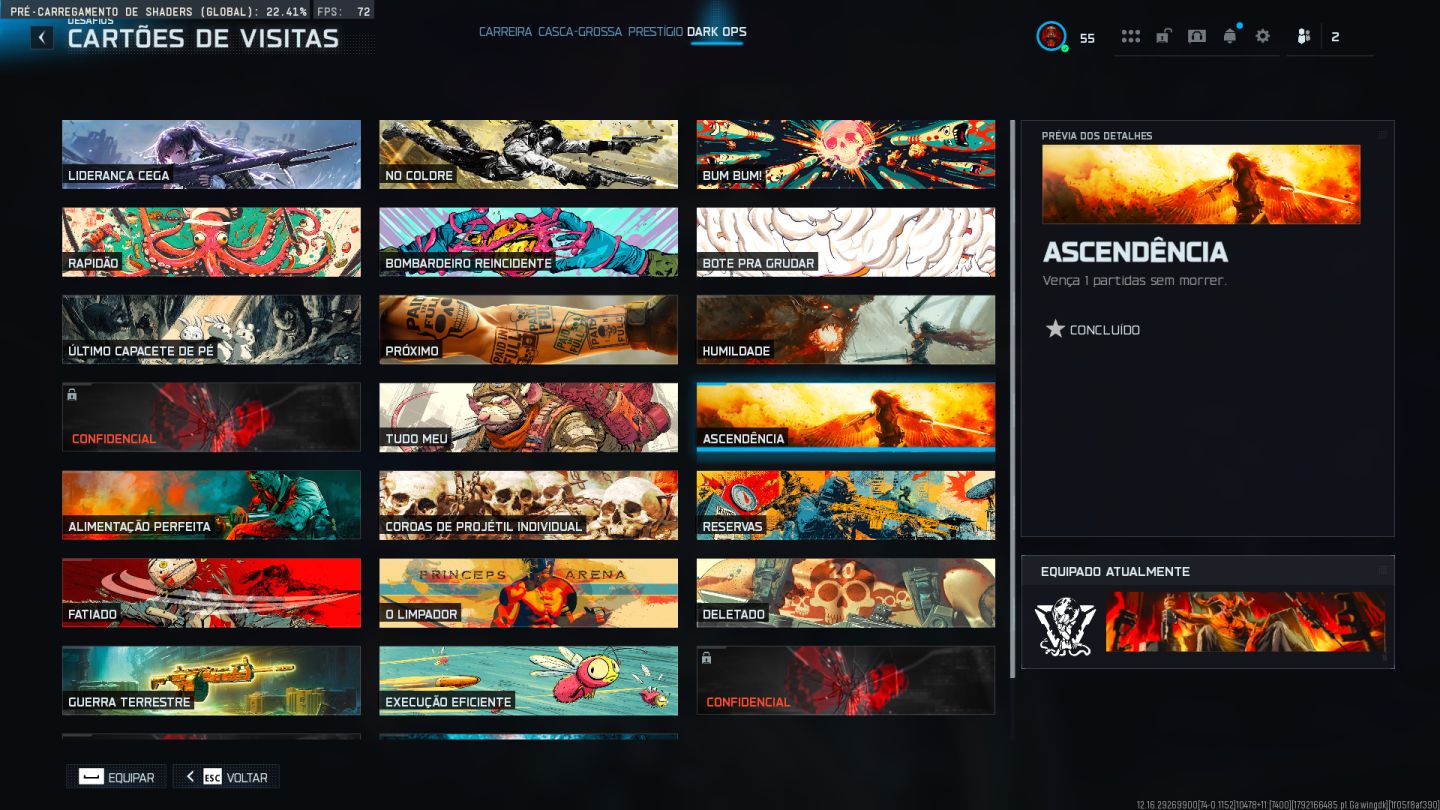Viewport: 1440px width, 810px height.
Task: Click the star icon beside Concluído
Action: click(x=1055, y=329)
